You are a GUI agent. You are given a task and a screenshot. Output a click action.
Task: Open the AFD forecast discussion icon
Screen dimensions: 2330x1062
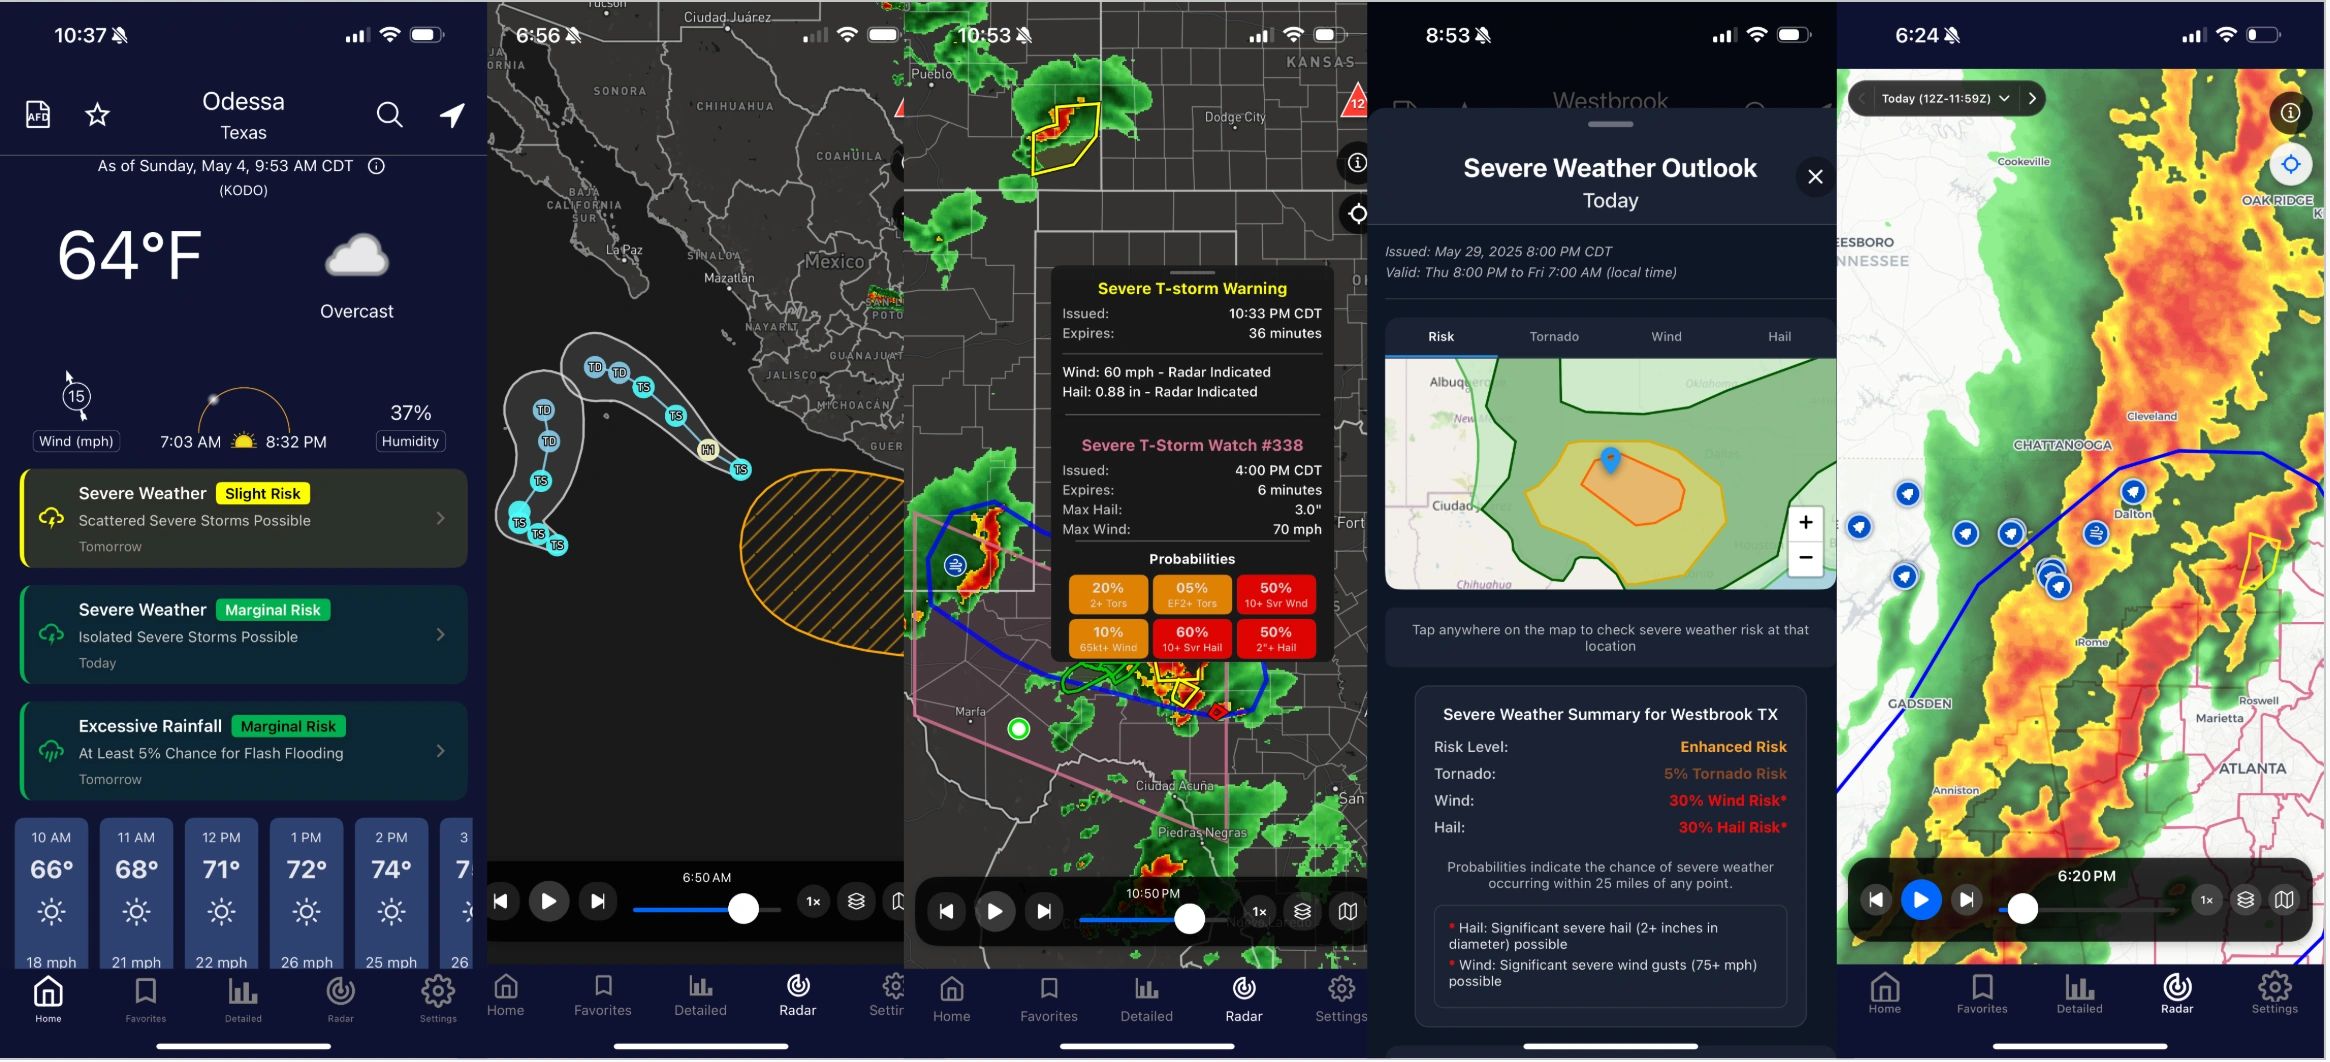(37, 115)
